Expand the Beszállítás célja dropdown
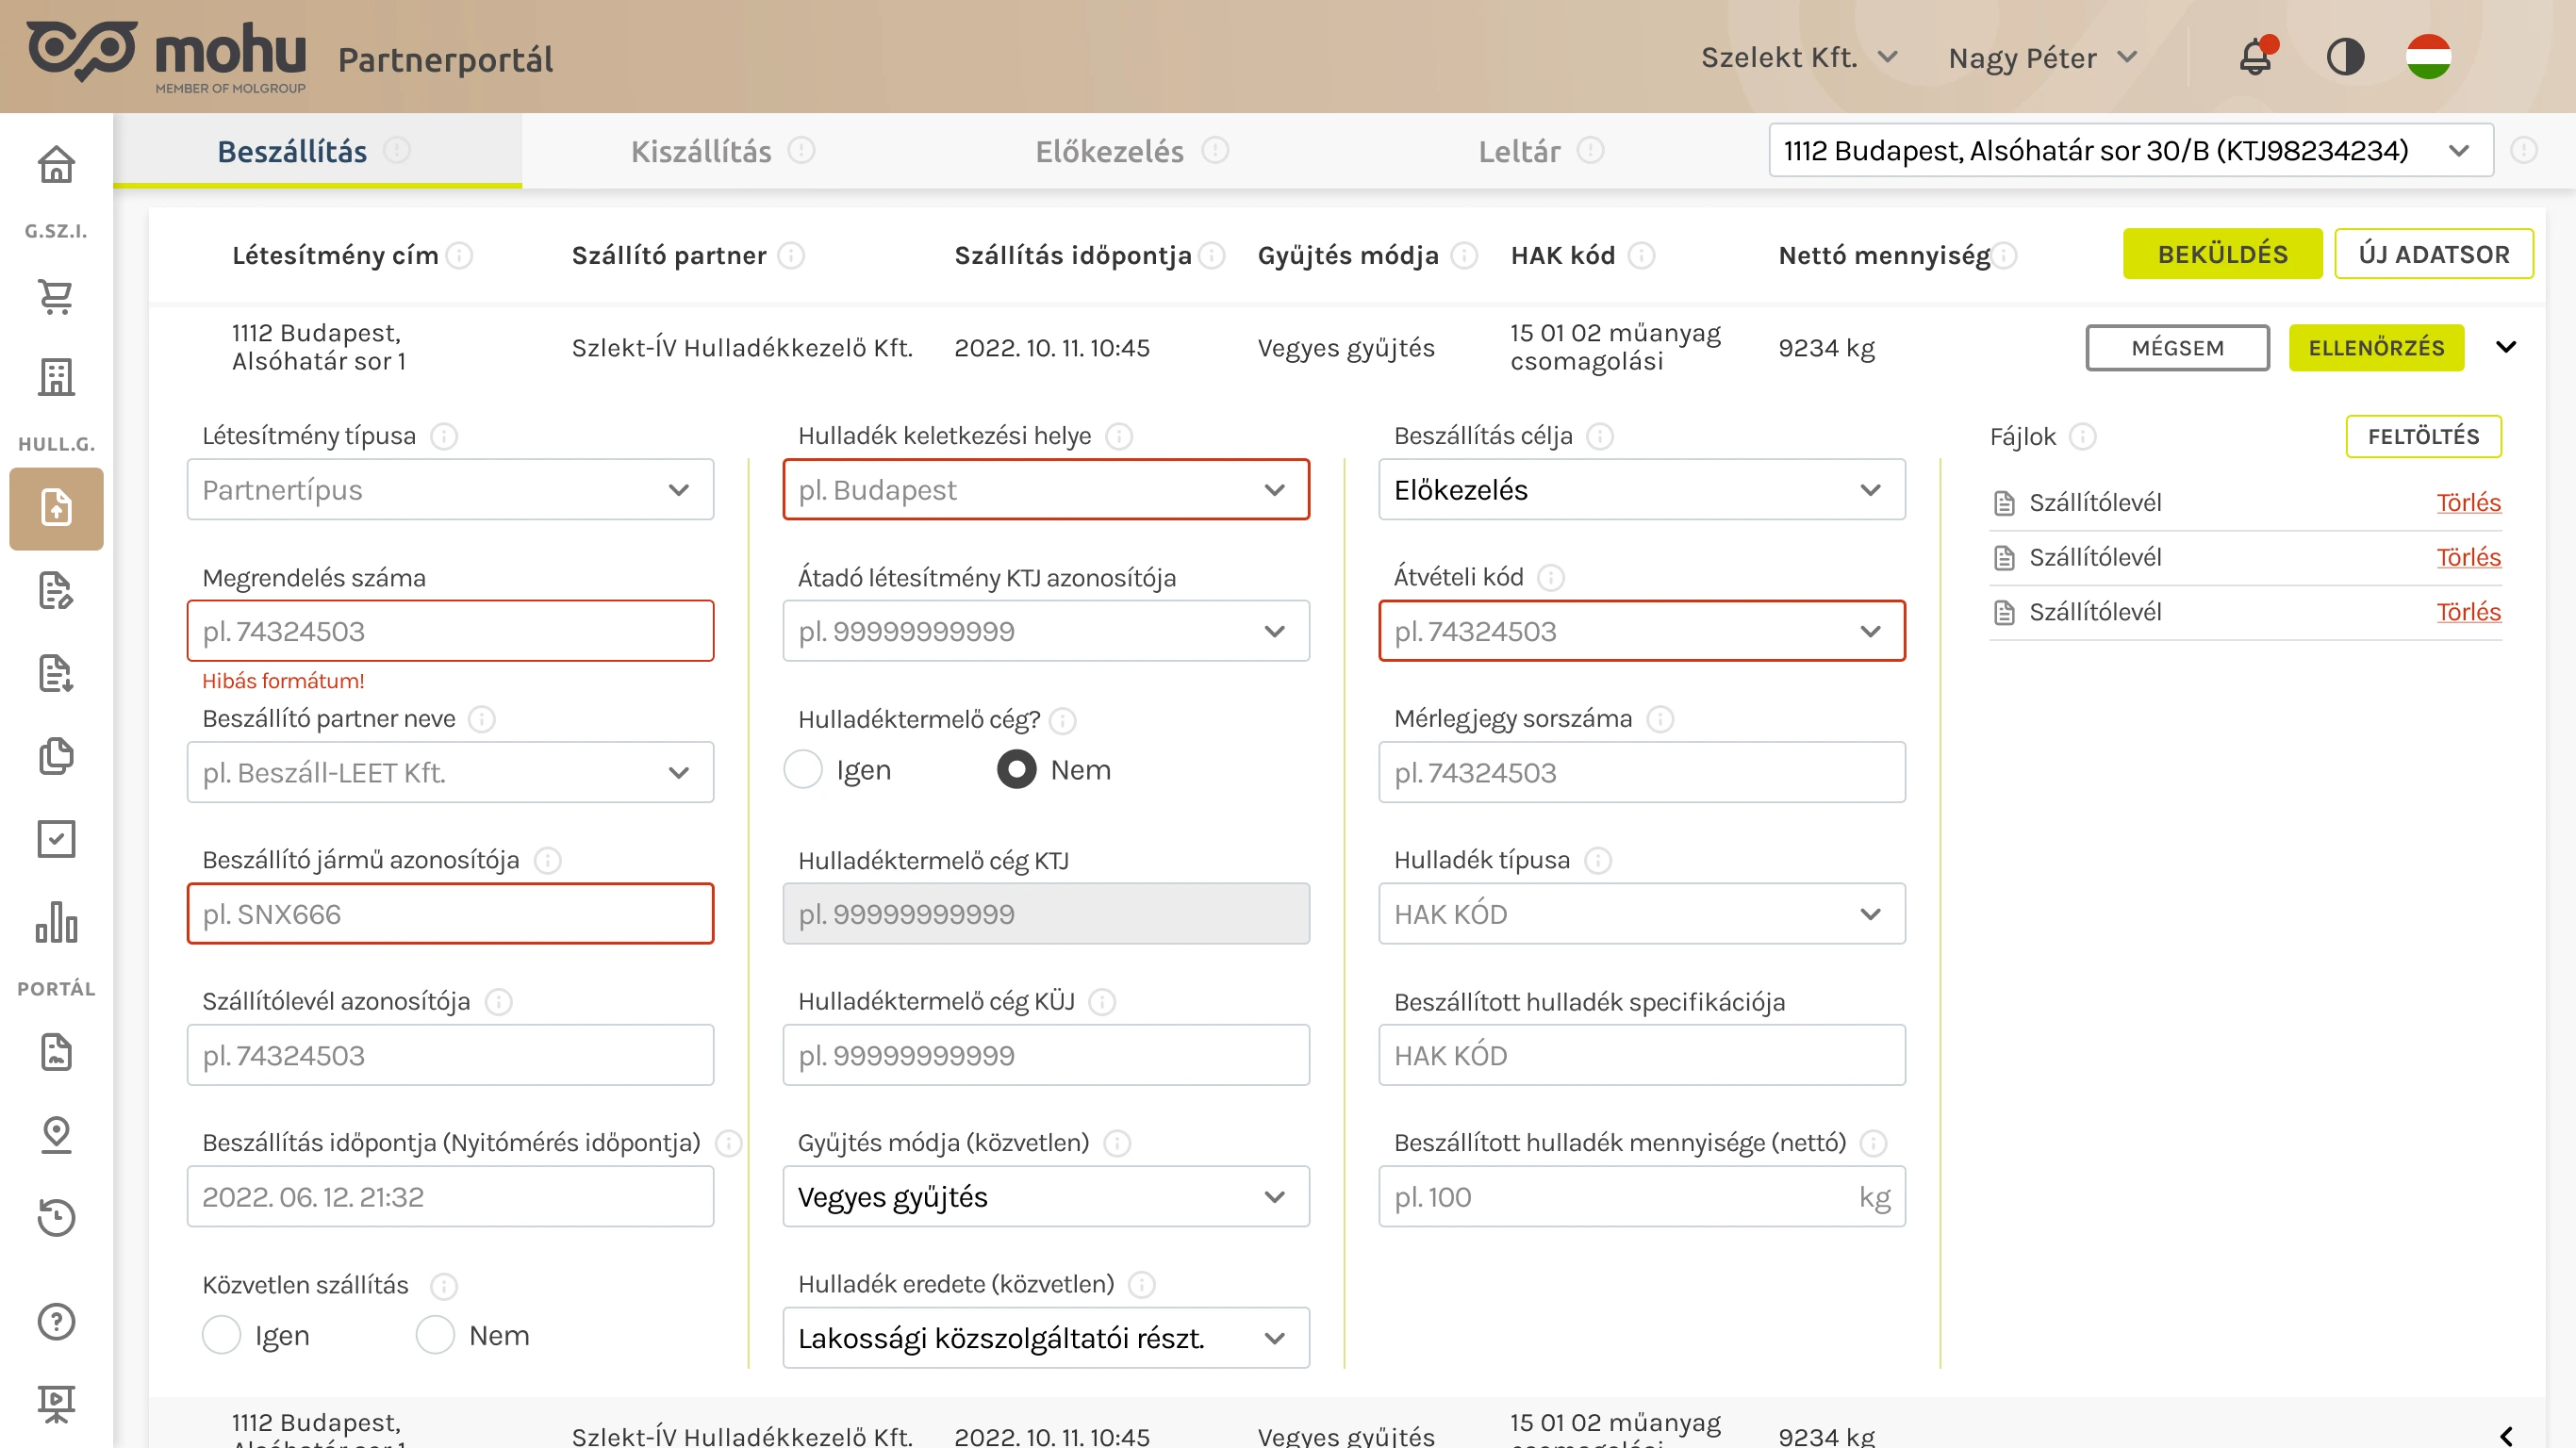This screenshot has width=2576, height=1448. [x=1641, y=490]
